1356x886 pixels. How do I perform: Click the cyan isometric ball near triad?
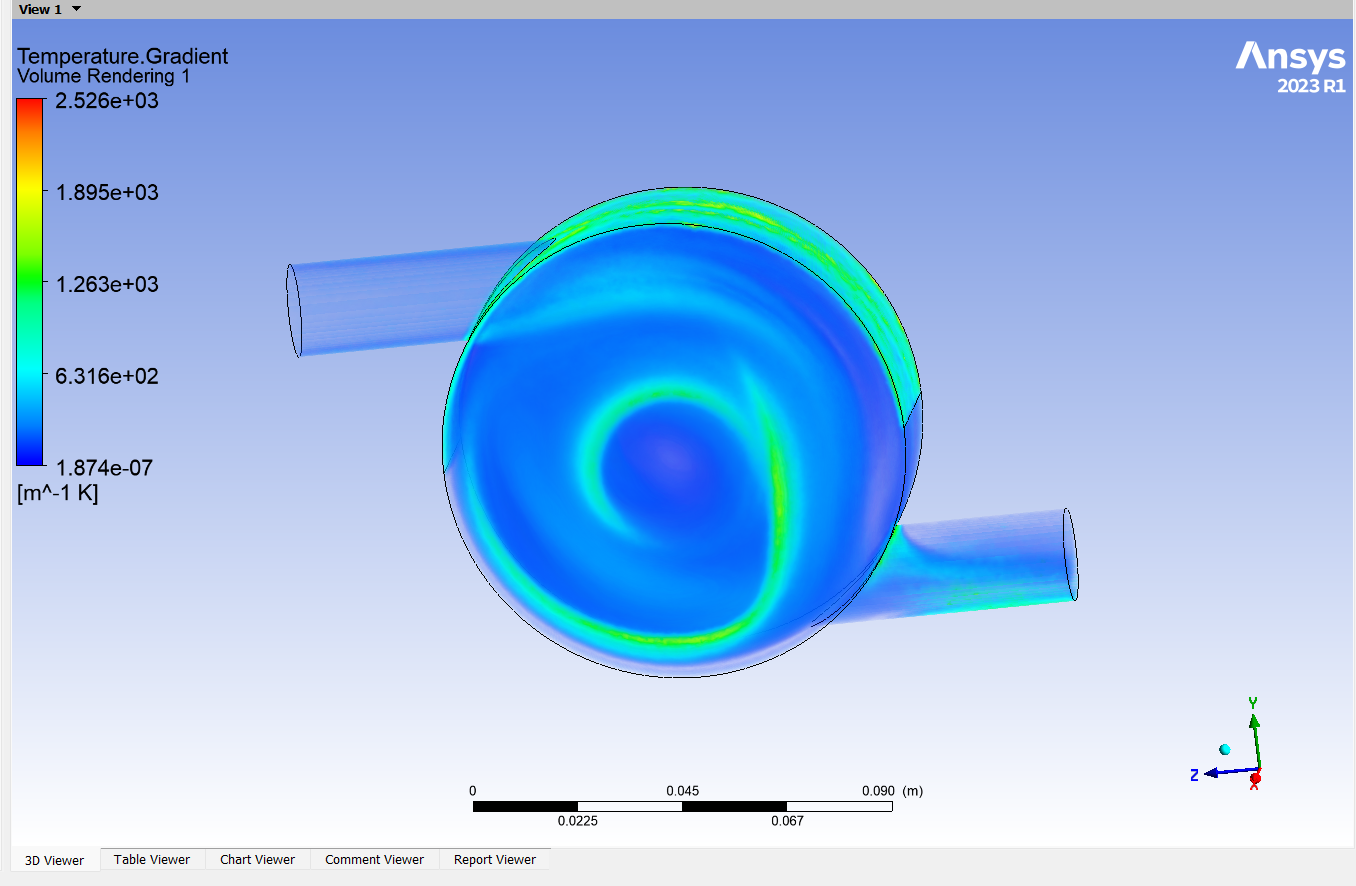(x=1224, y=749)
